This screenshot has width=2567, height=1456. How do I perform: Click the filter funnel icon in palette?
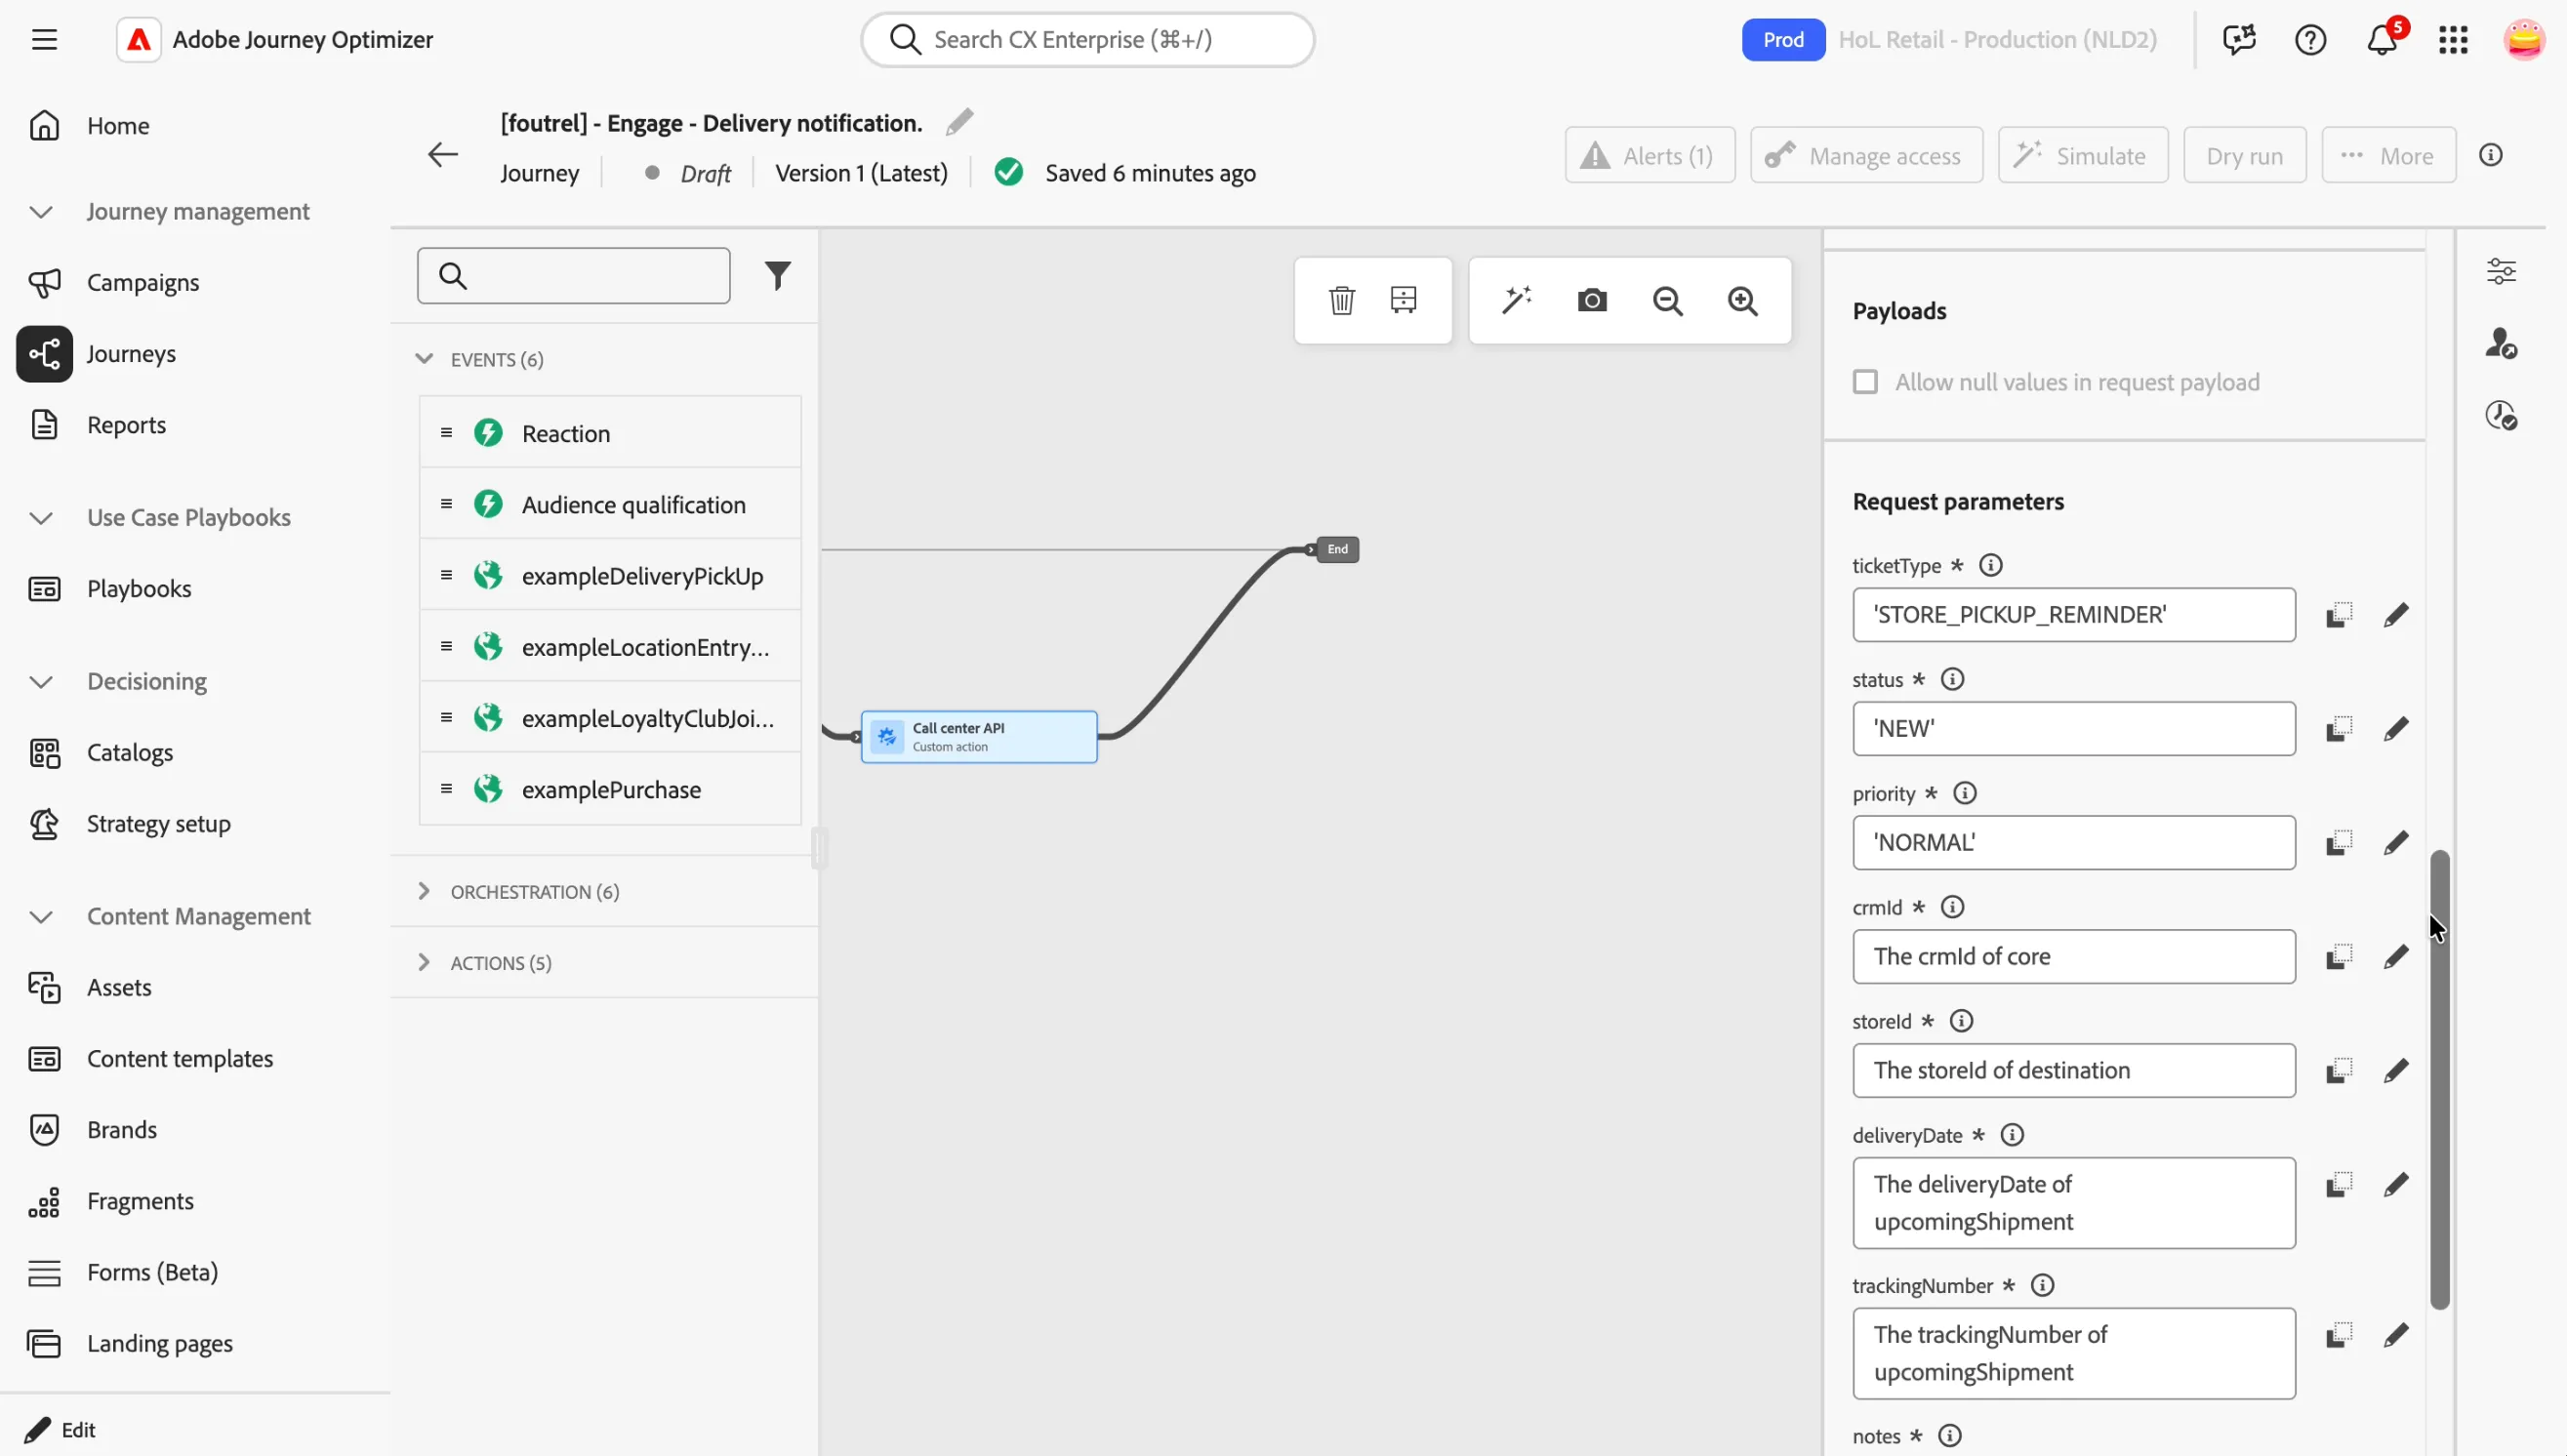(x=777, y=275)
